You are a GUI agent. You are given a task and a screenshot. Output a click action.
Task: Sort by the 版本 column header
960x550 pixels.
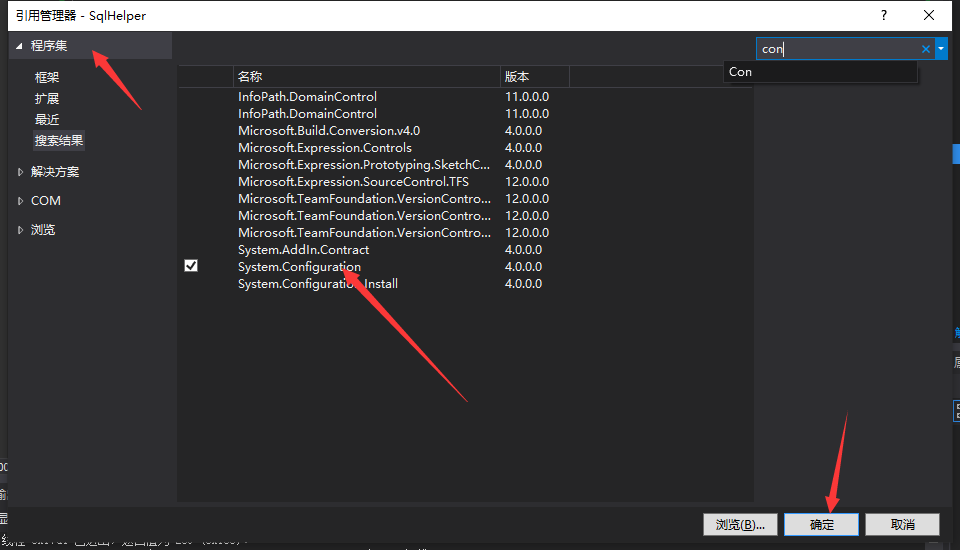[534, 77]
